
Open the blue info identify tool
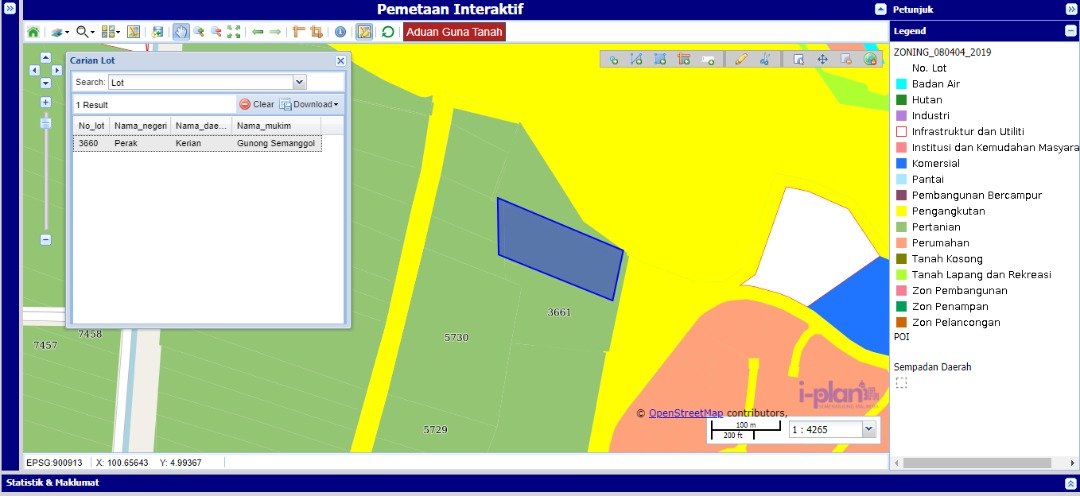pyautogui.click(x=340, y=32)
